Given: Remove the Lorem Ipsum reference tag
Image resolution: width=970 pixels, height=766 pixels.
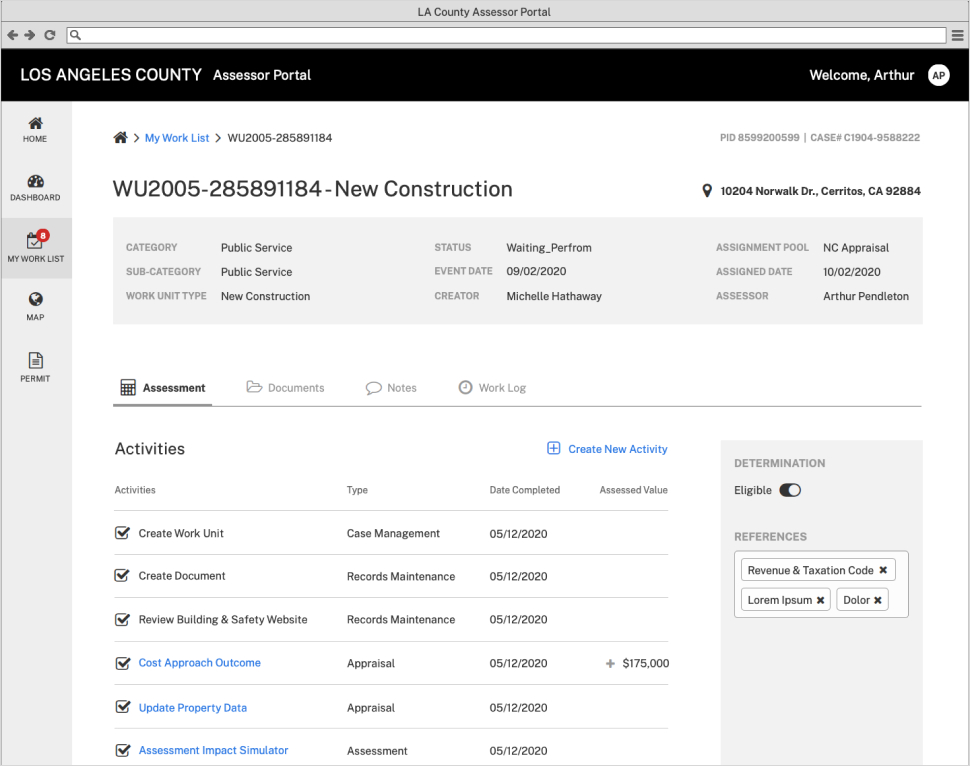Looking at the screenshot, I should [820, 600].
